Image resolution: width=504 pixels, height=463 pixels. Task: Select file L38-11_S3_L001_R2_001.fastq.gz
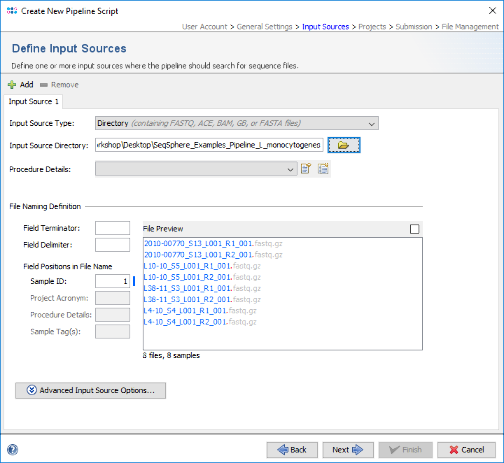[x=202, y=299]
